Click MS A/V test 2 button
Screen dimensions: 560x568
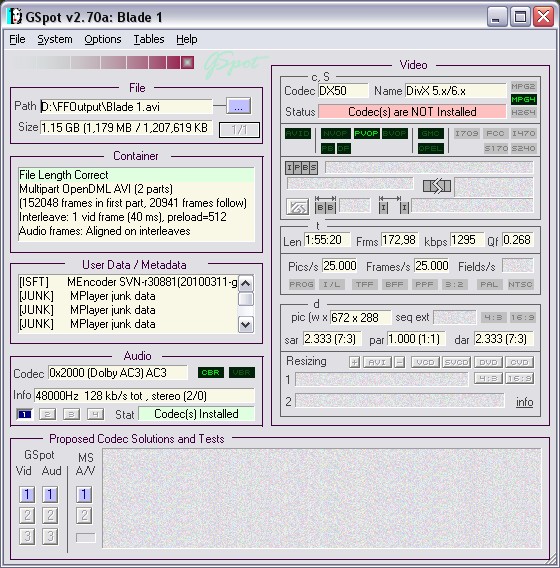[84, 515]
